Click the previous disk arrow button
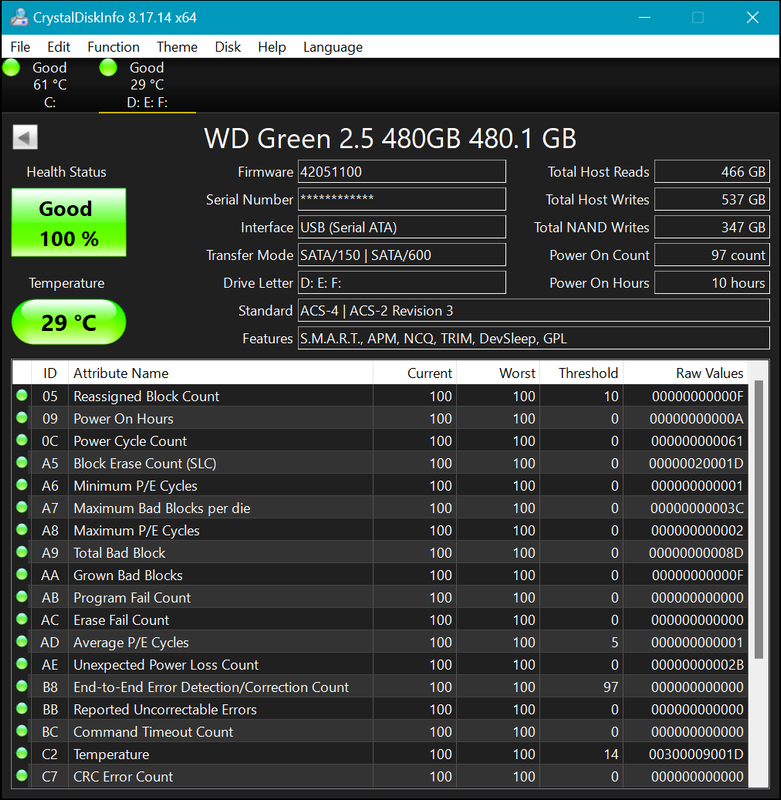The image size is (781, 800). coord(25,137)
